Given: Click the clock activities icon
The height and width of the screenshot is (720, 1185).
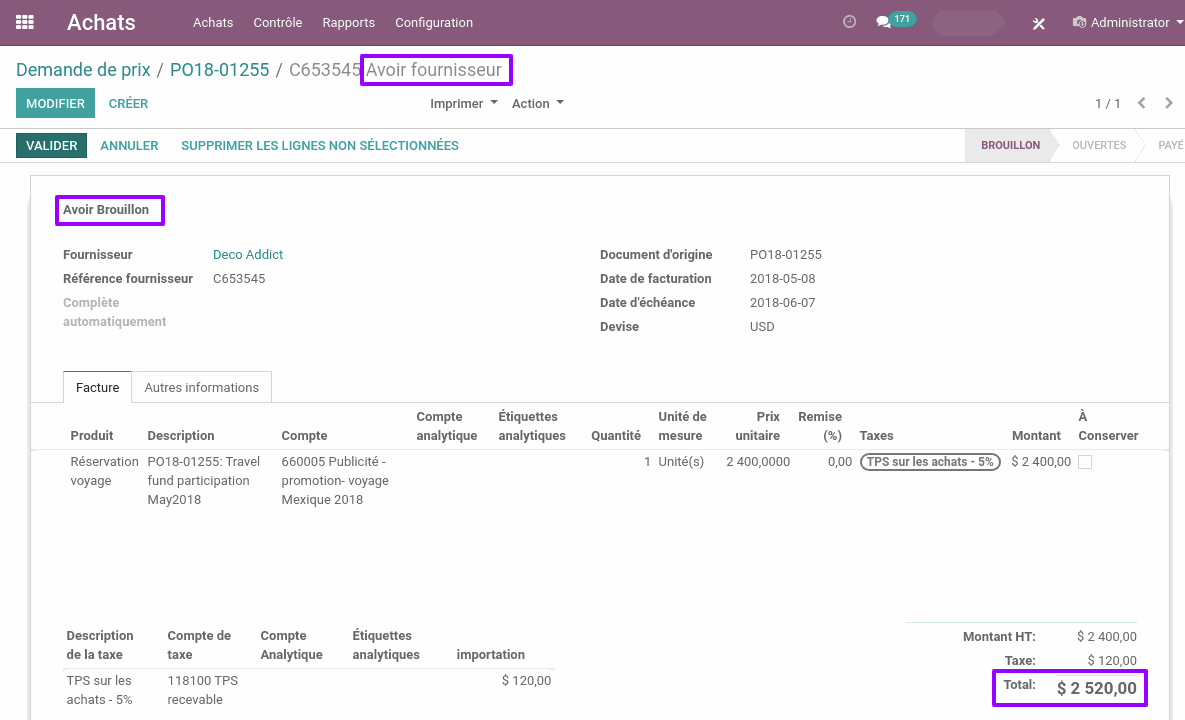Looking at the screenshot, I should [850, 22].
